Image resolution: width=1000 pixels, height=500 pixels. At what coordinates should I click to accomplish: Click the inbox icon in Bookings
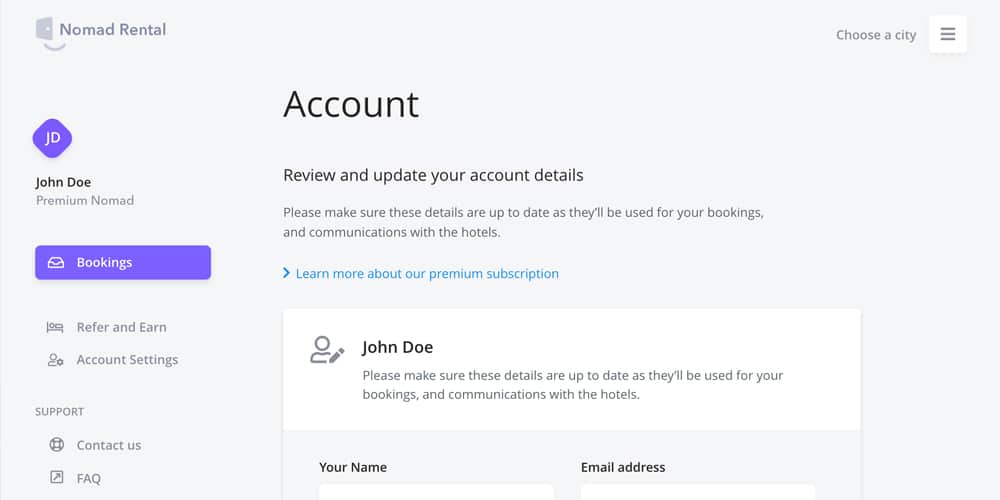[x=56, y=263]
